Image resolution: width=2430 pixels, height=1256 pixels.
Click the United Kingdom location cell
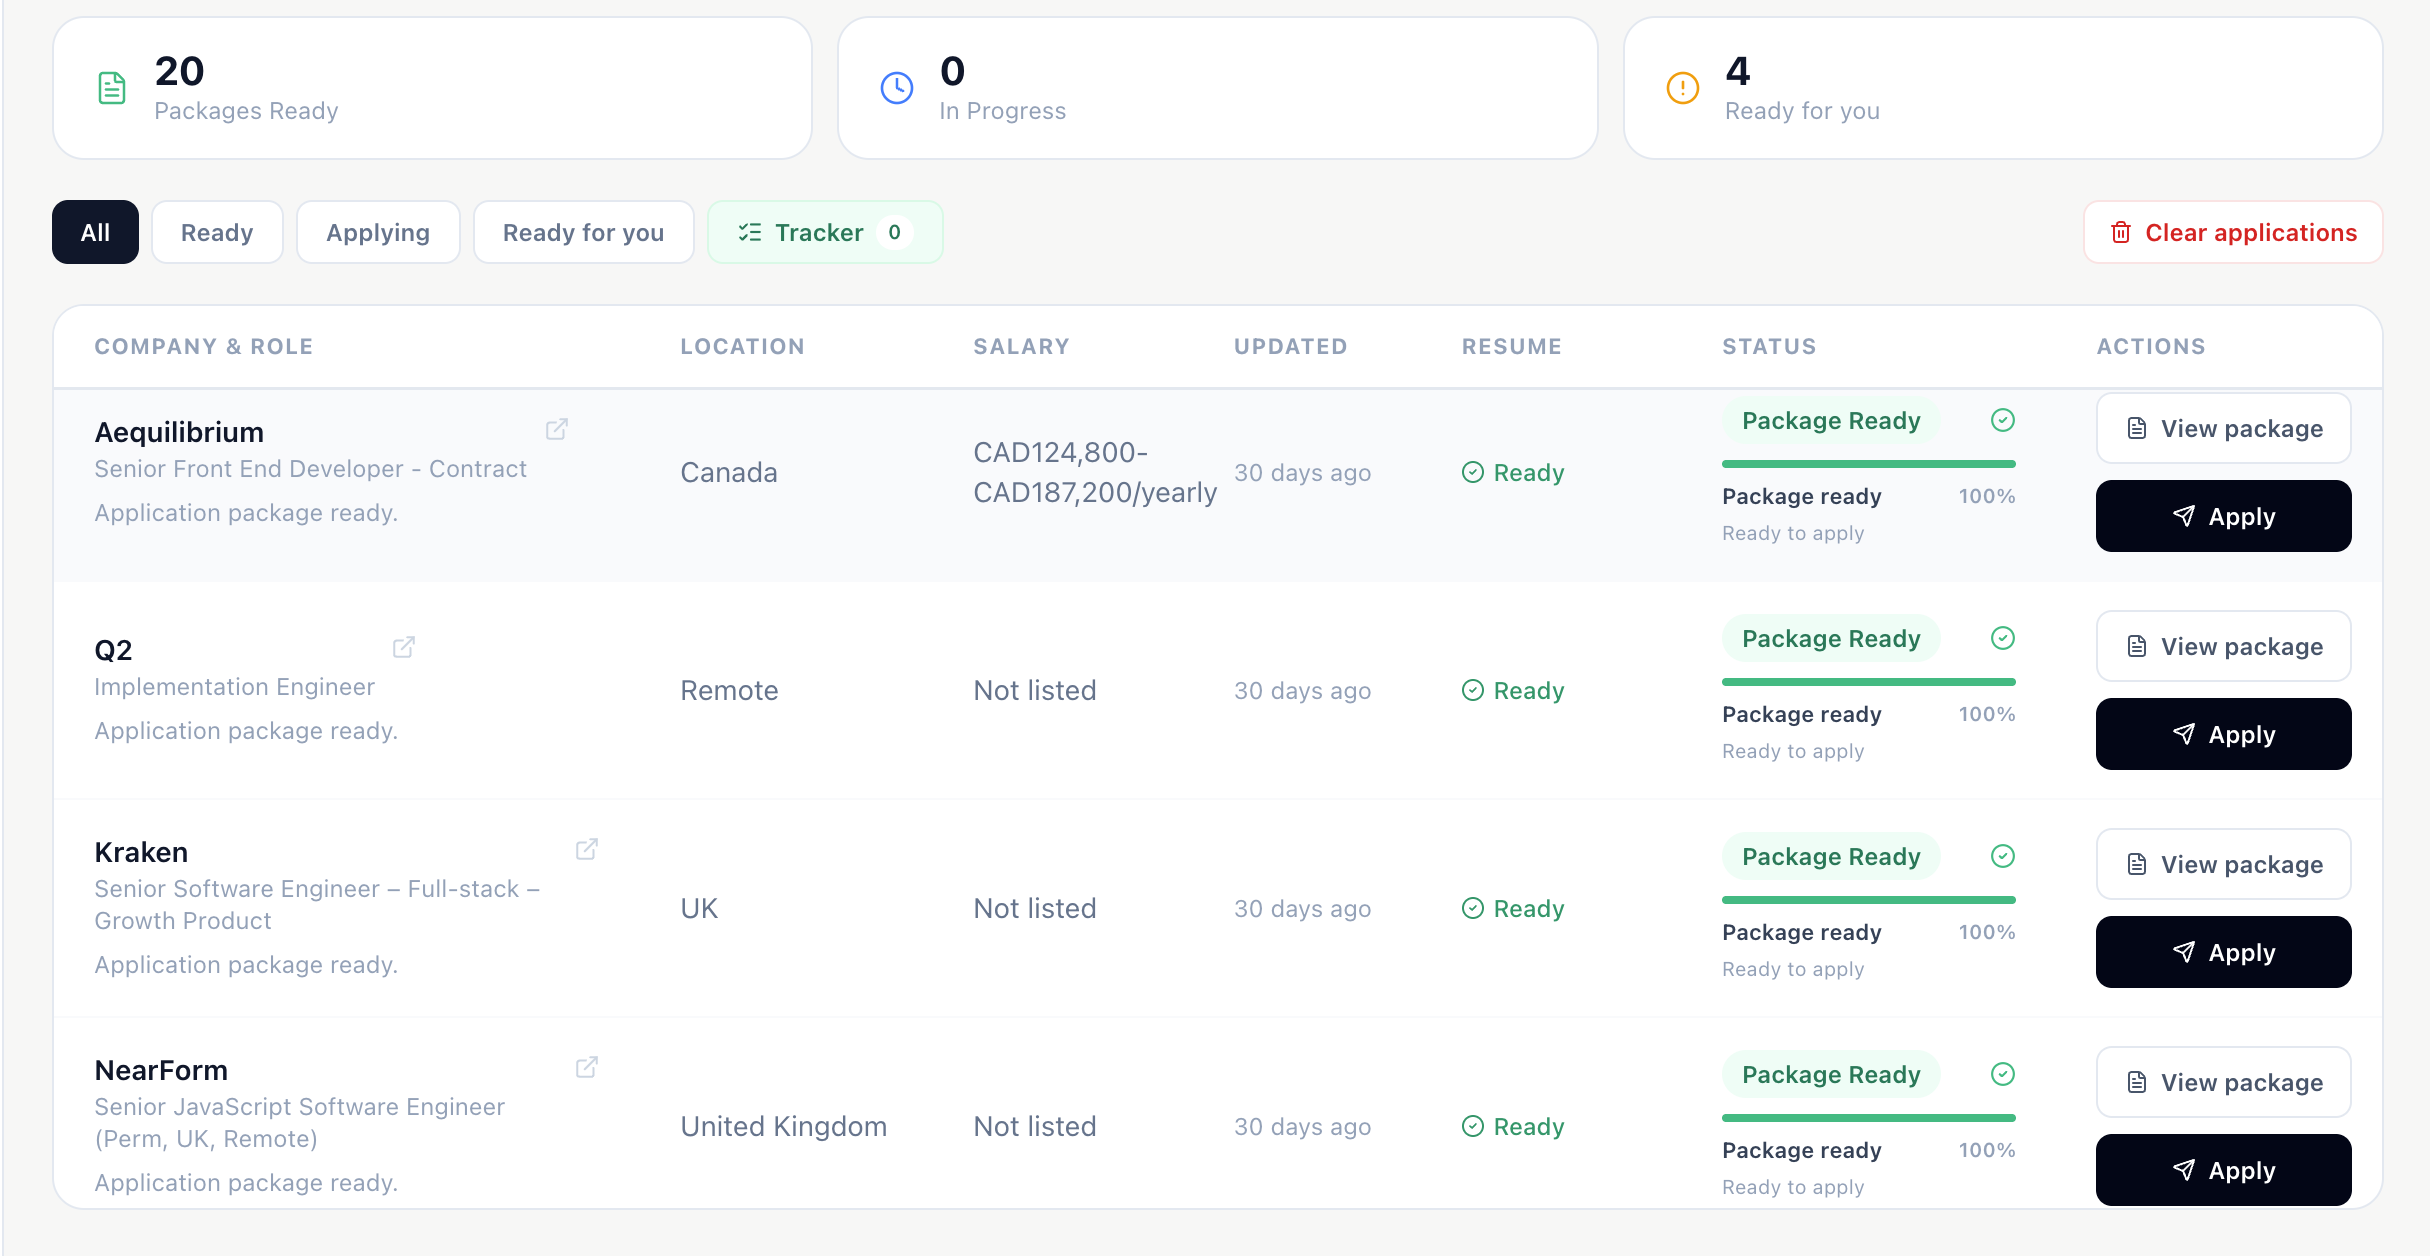pos(784,1126)
